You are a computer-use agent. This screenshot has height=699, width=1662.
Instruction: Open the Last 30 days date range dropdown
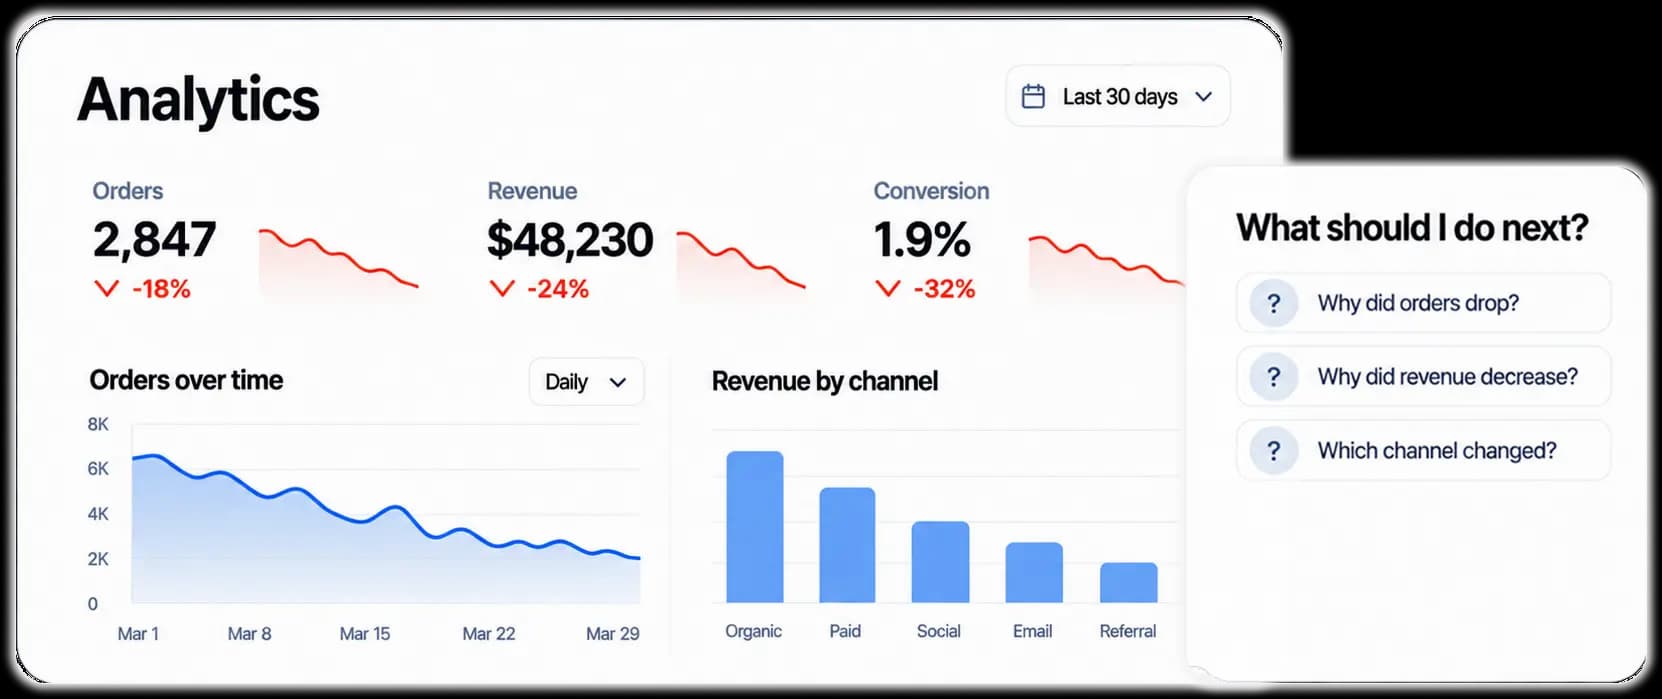coord(1118,96)
